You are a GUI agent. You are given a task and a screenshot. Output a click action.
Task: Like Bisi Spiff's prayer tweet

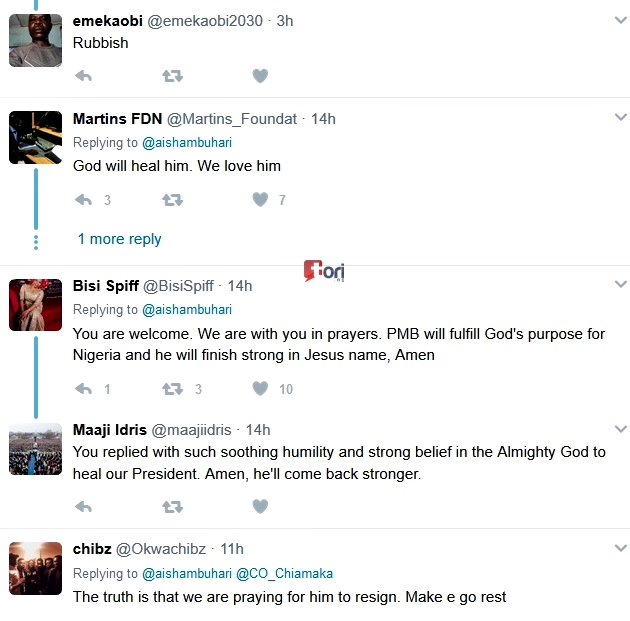pos(260,389)
